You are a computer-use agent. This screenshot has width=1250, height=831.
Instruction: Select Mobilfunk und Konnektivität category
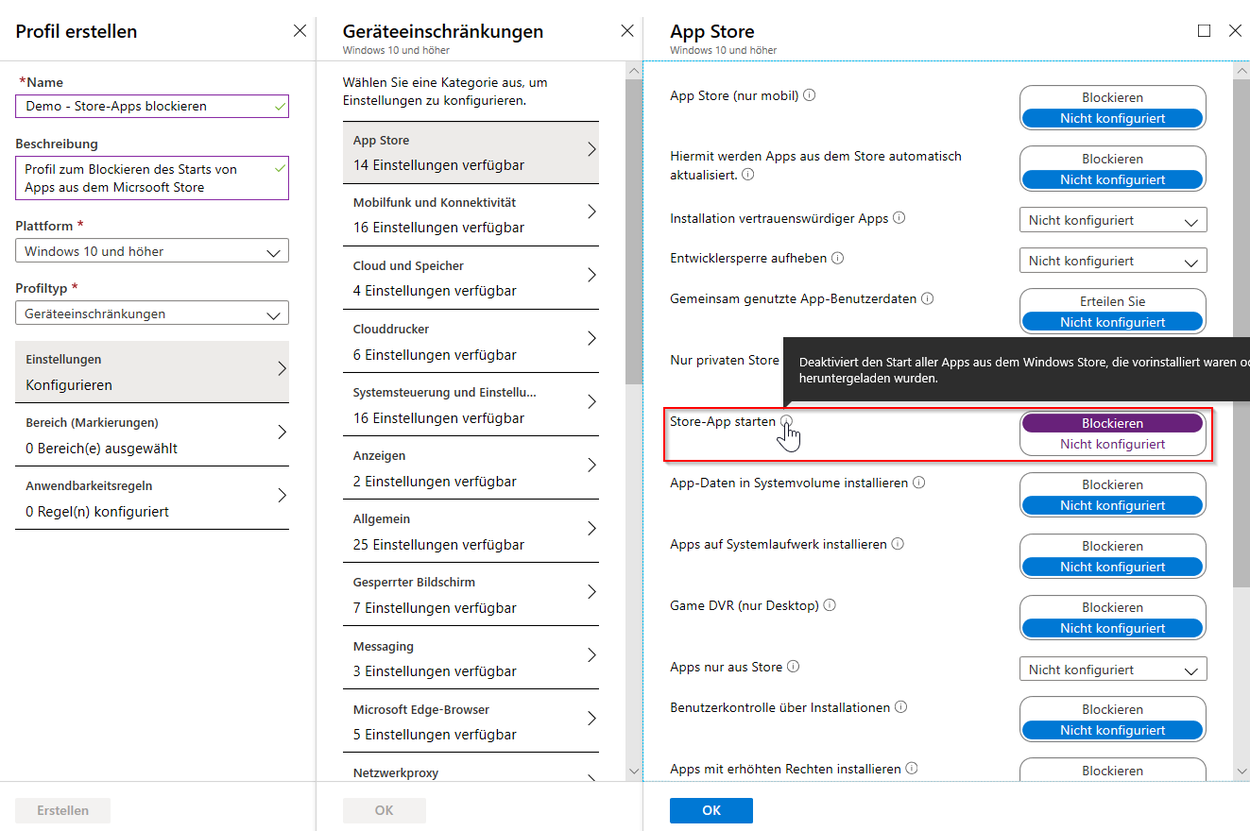[x=471, y=215]
